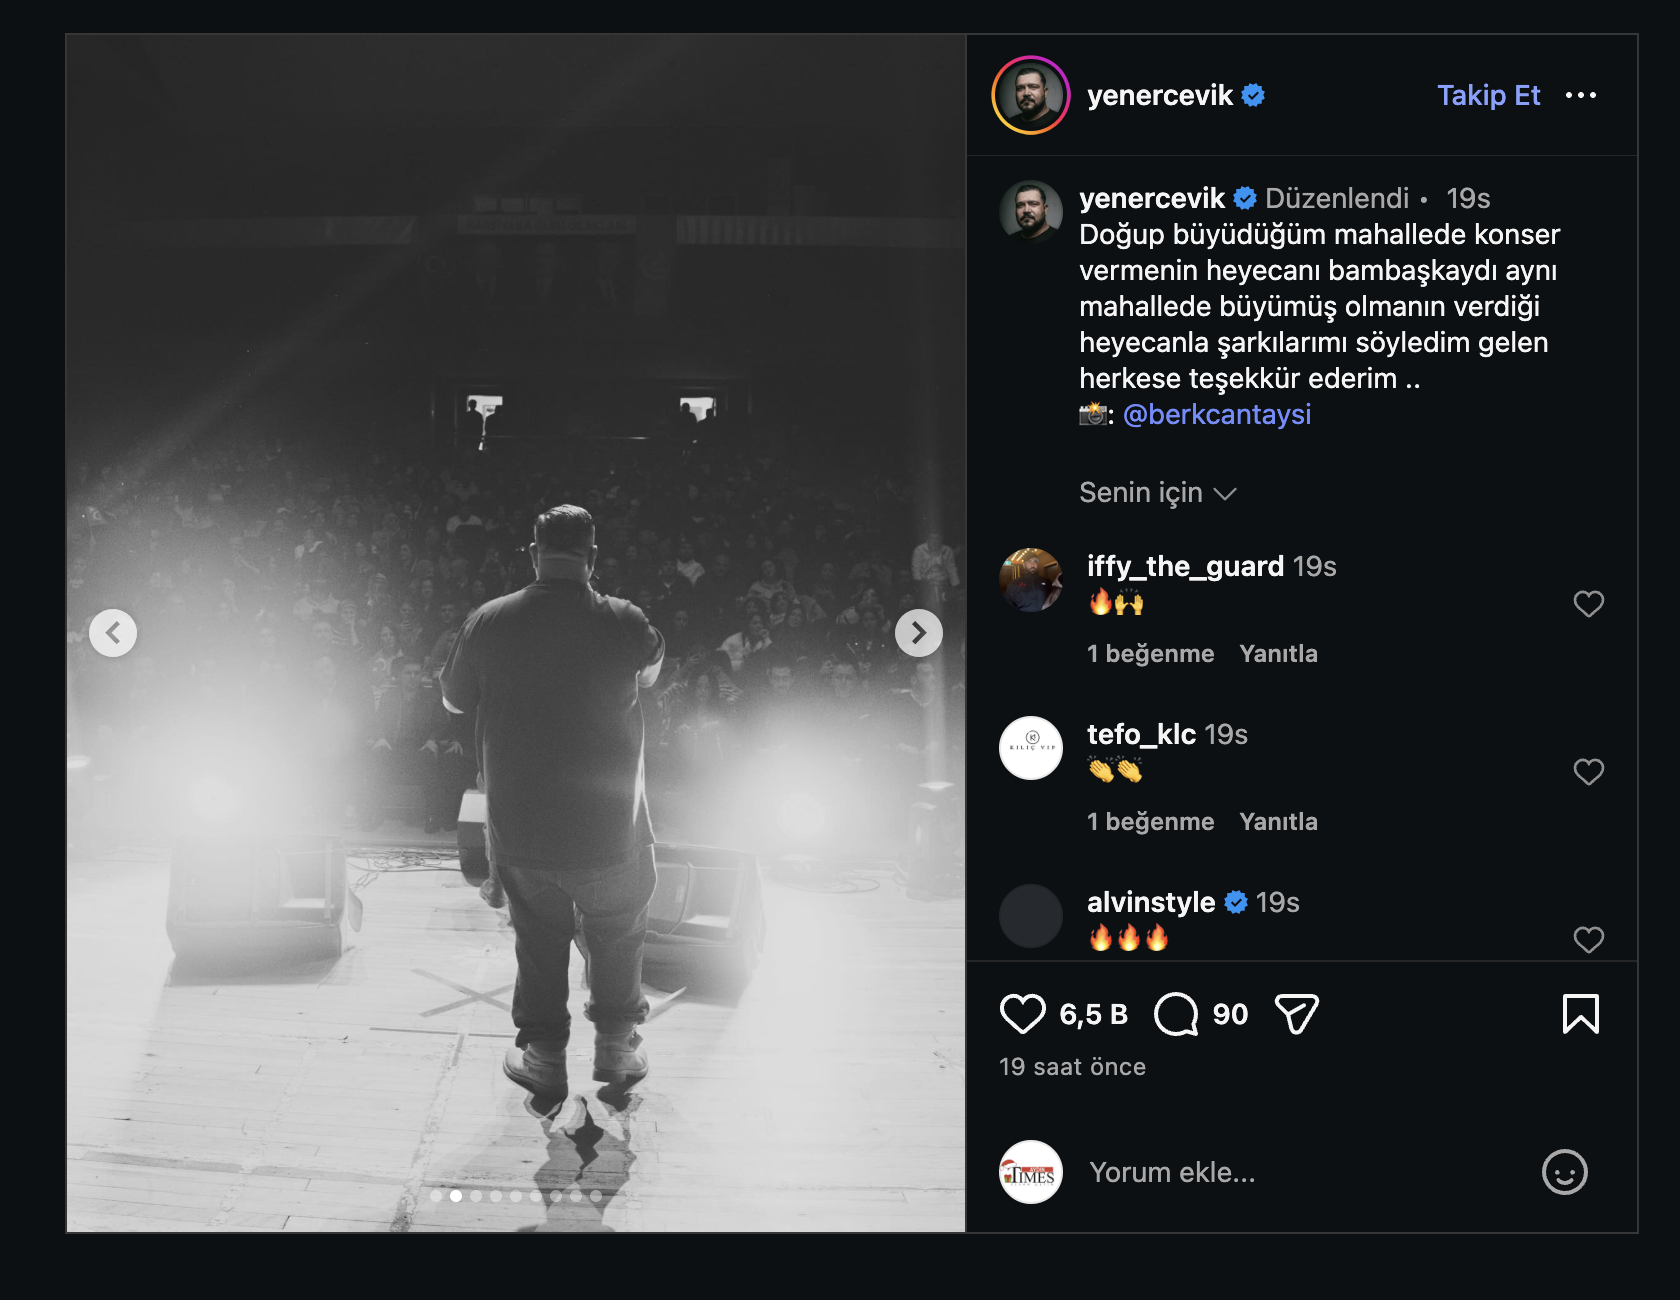This screenshot has height=1300, width=1680.
Task: Follow yenercevik with 'Takip Et'
Action: pyautogui.click(x=1488, y=95)
